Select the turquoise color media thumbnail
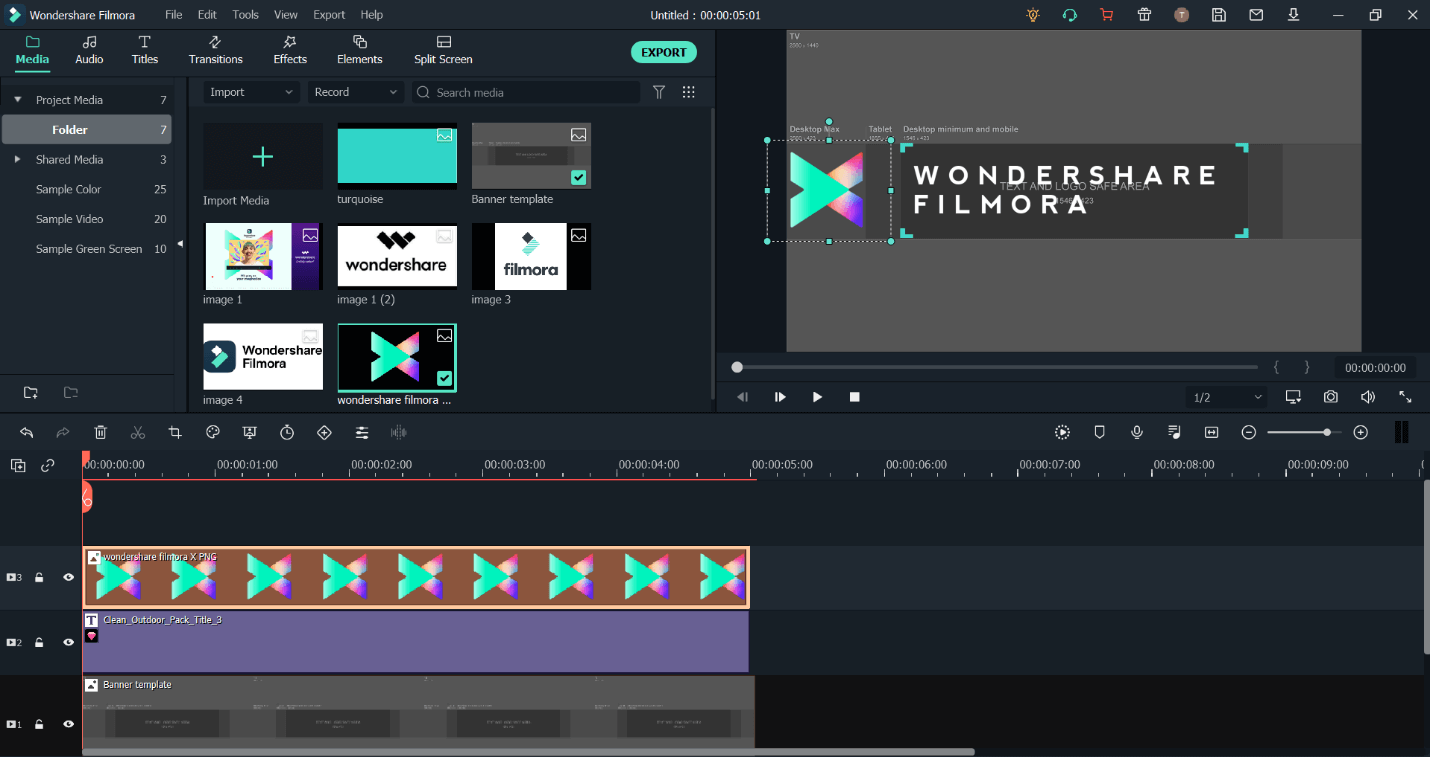The height and width of the screenshot is (757, 1430). [397, 156]
